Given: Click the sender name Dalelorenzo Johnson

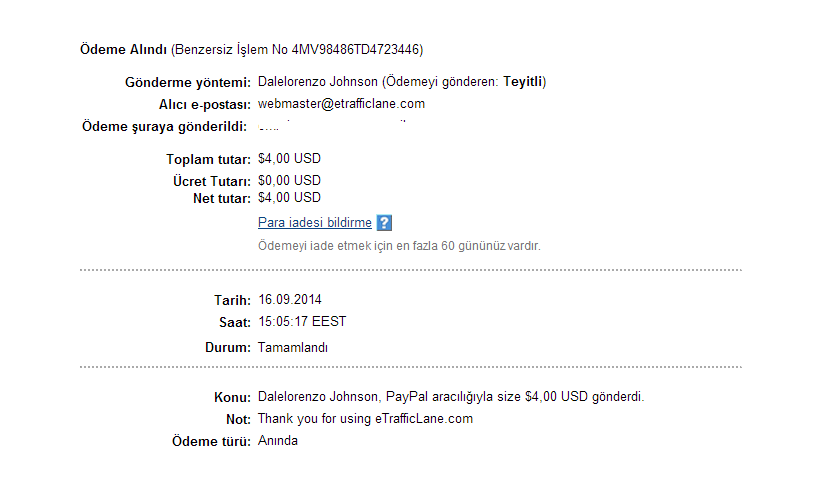Looking at the screenshot, I should (x=318, y=82).
